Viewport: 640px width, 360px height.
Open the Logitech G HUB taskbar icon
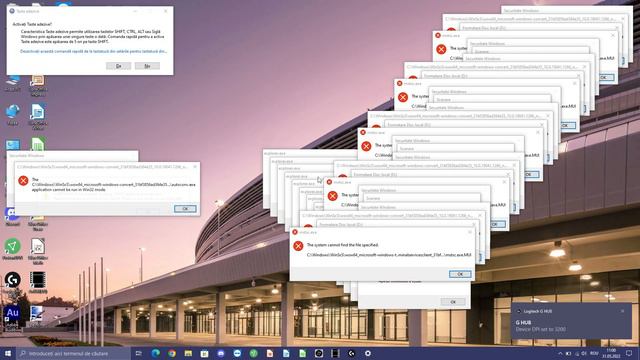click(x=351, y=353)
